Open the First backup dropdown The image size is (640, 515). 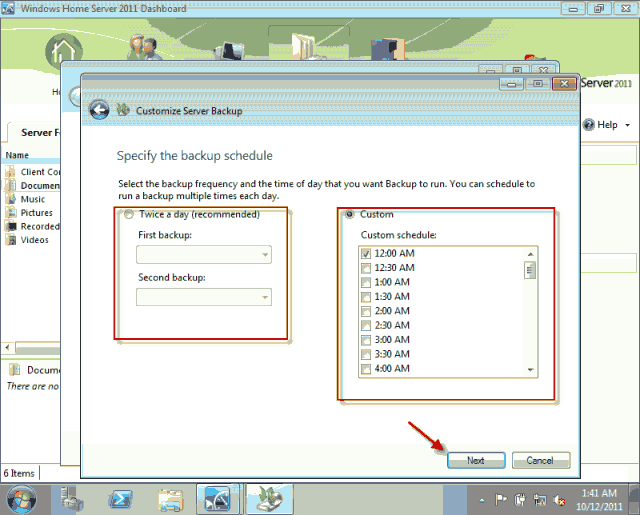[204, 255]
